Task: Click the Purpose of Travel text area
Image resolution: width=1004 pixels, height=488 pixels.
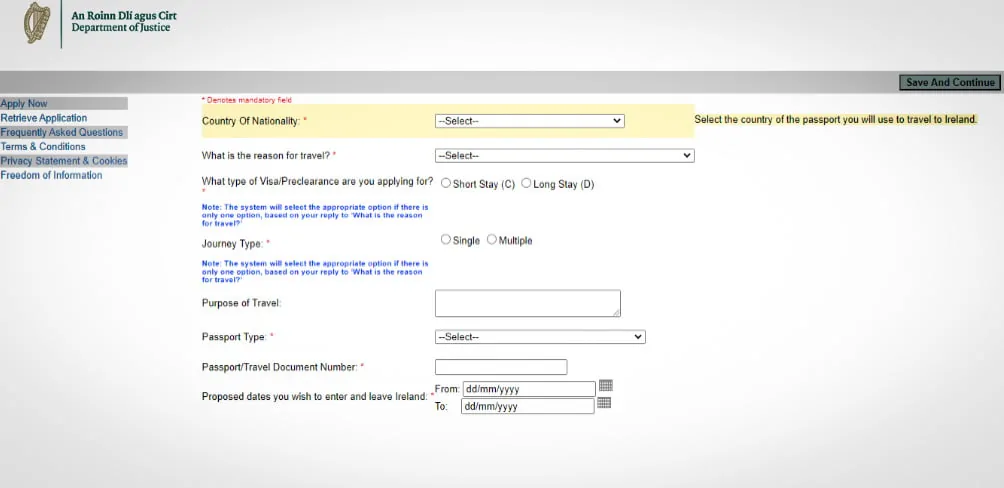Action: [528, 304]
